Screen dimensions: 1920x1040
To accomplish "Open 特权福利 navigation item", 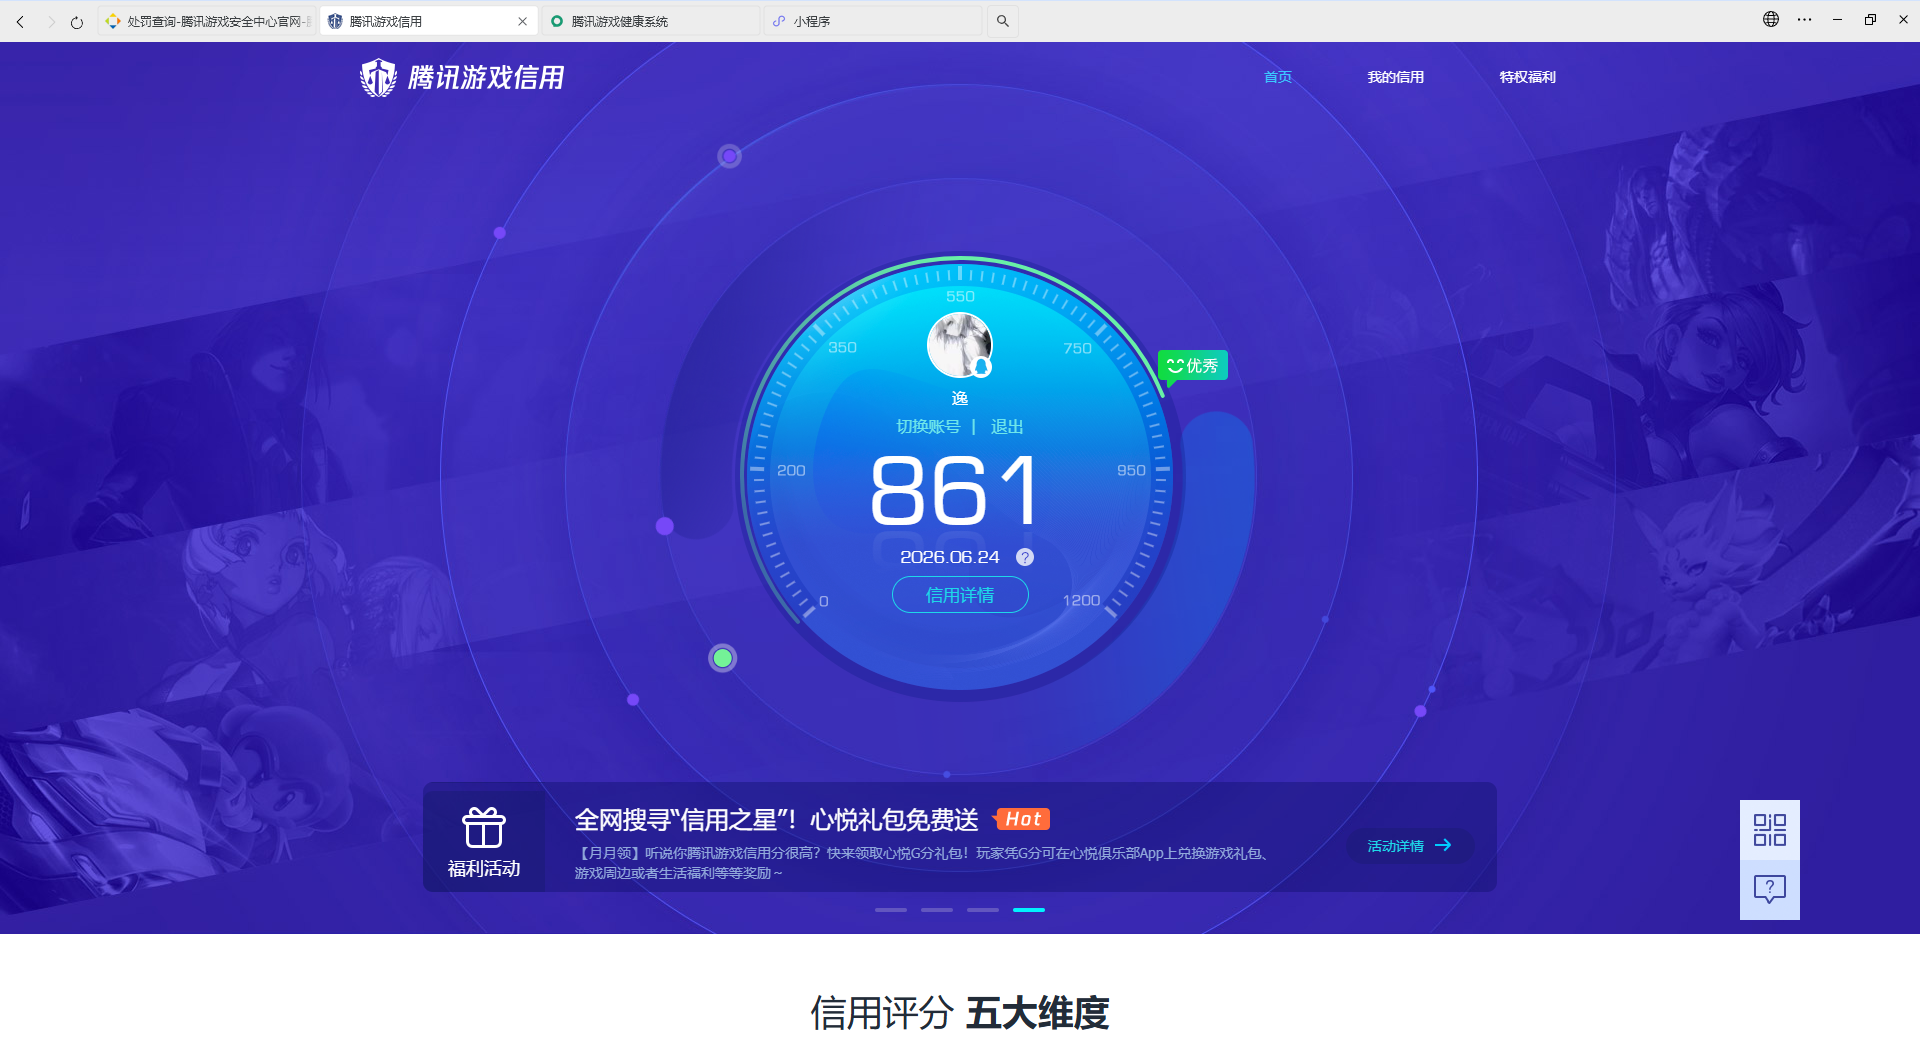I will pyautogui.click(x=1527, y=77).
